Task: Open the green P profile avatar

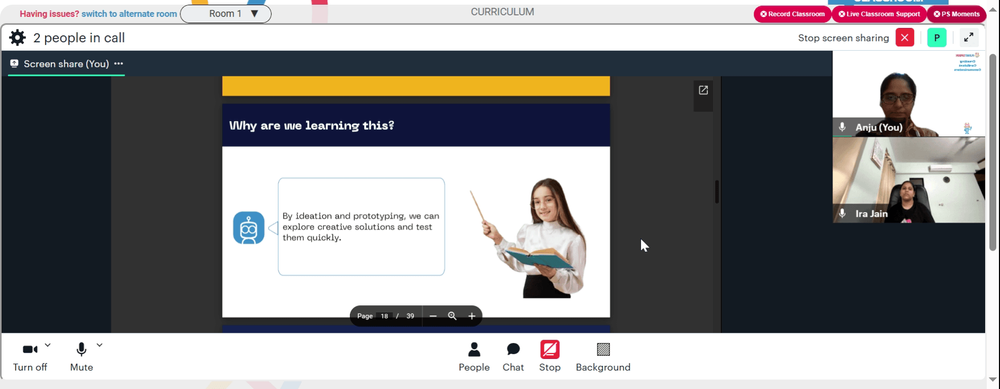Action: tap(936, 38)
